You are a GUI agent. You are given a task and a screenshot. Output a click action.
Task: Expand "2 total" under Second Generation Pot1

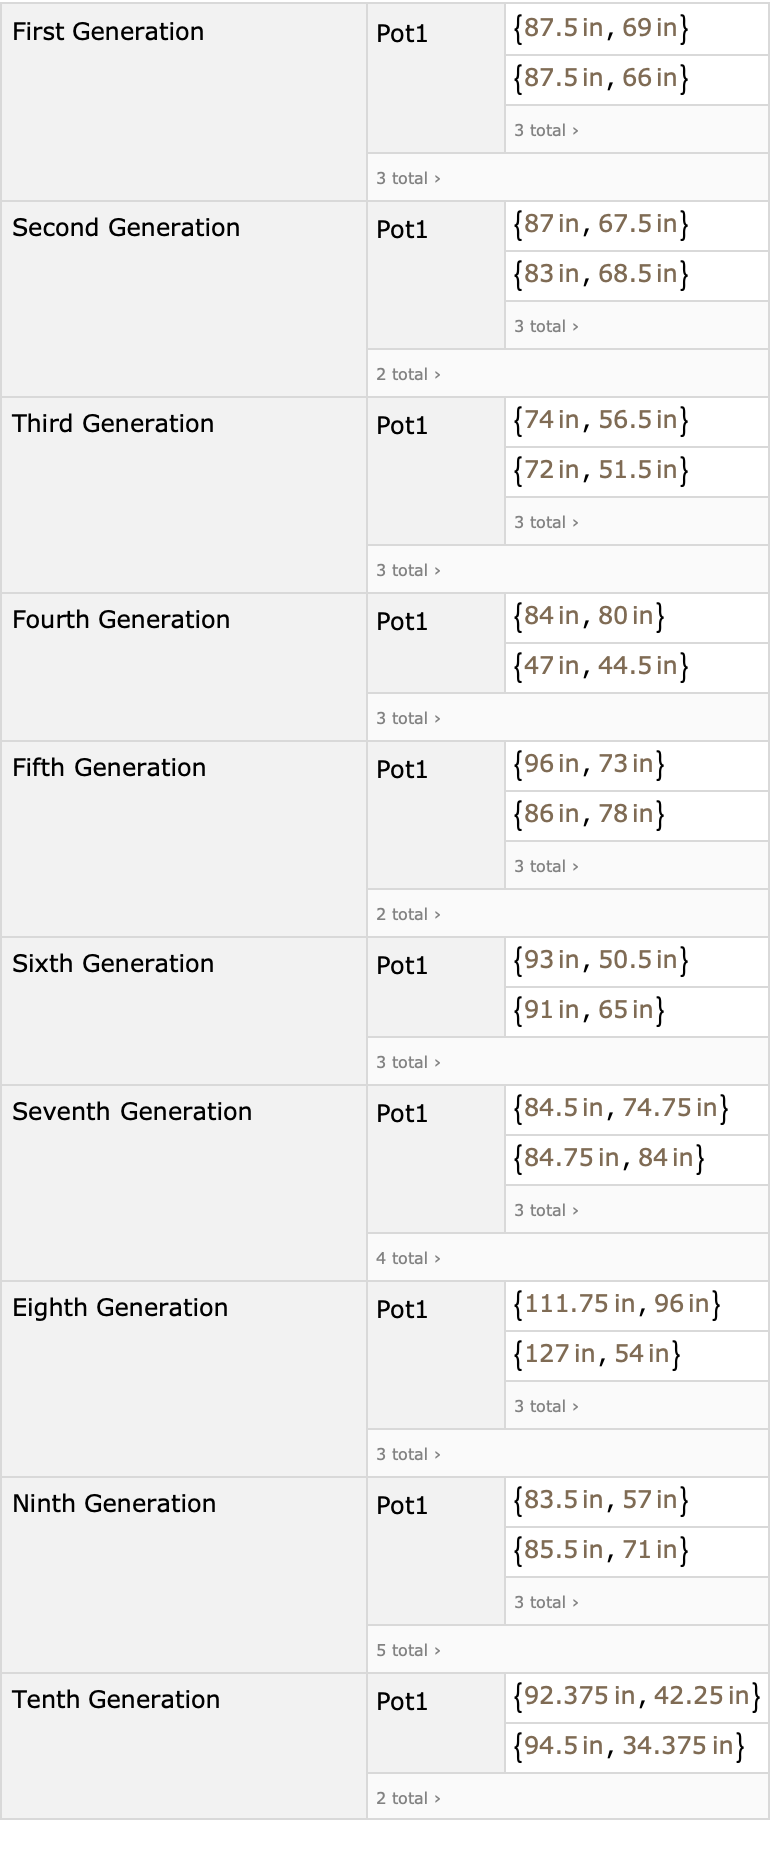(408, 374)
